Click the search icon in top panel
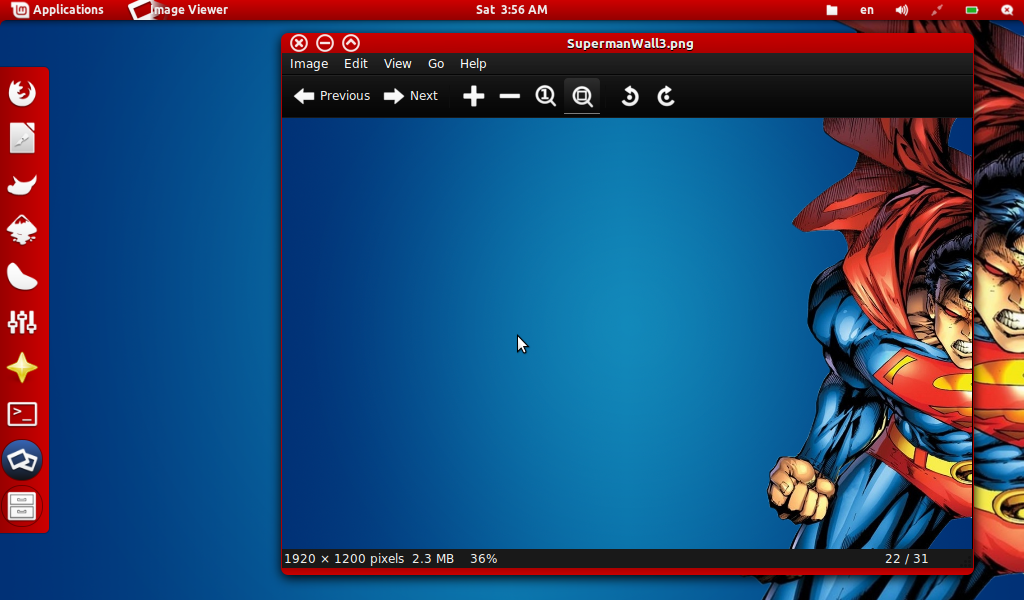This screenshot has width=1024, height=600. click(x=1007, y=10)
